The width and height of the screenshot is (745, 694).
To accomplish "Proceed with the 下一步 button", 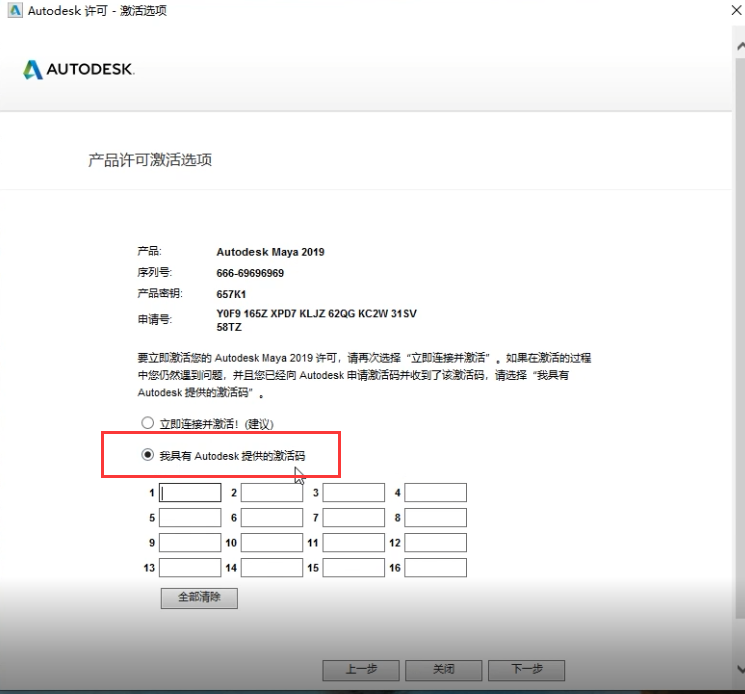I will pos(526,670).
